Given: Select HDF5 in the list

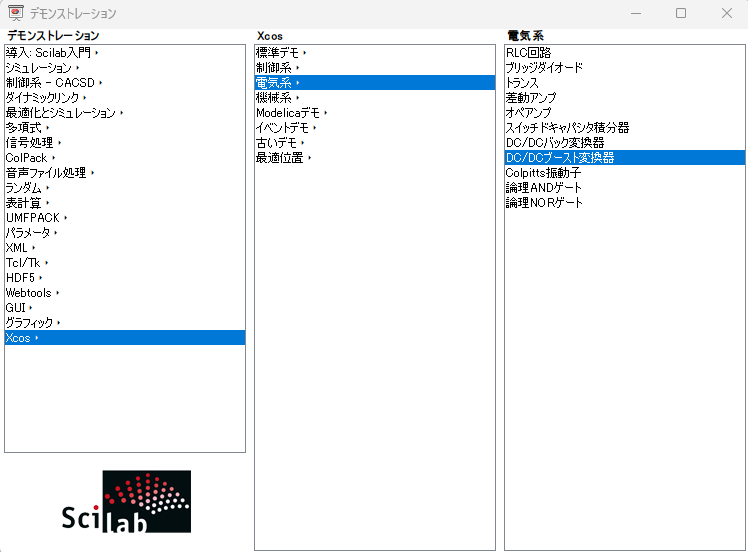Looking at the screenshot, I should point(125,278).
